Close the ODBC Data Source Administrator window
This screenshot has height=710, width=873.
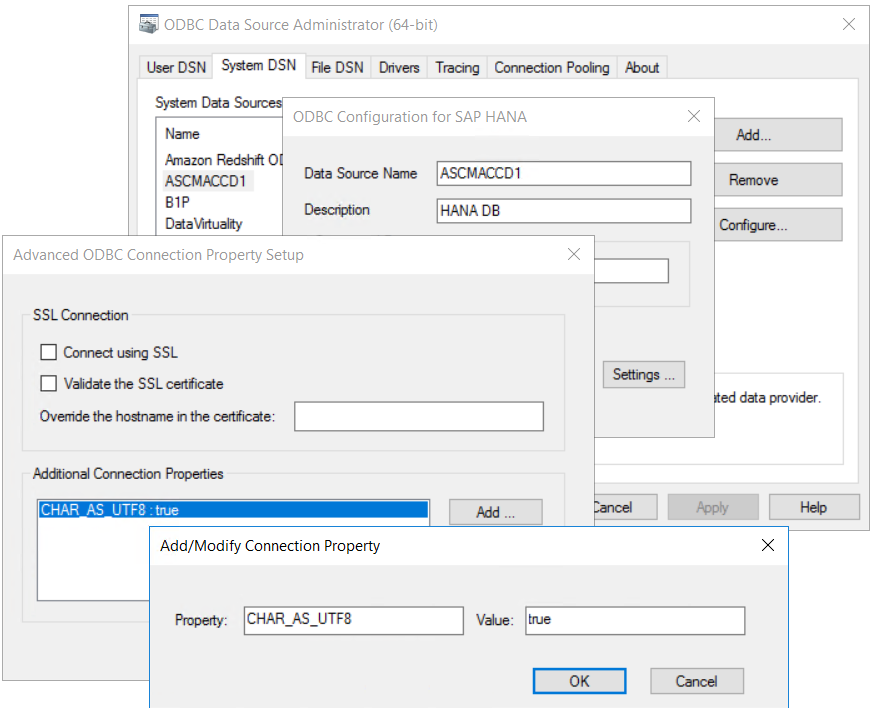849,24
